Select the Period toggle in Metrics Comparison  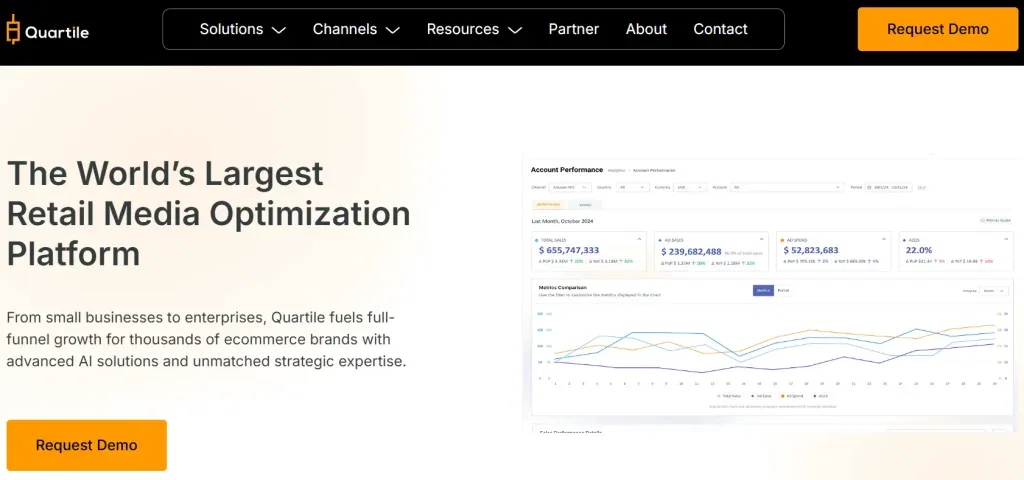[784, 291]
